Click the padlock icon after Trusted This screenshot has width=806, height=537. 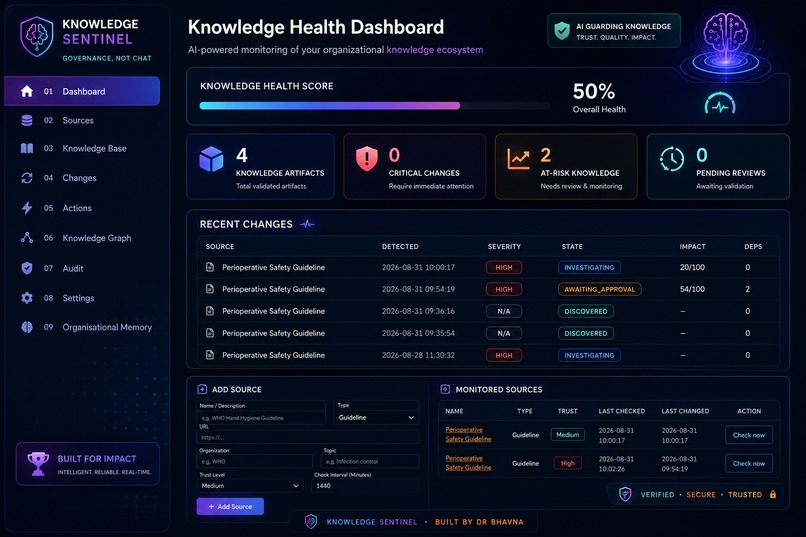pos(773,494)
